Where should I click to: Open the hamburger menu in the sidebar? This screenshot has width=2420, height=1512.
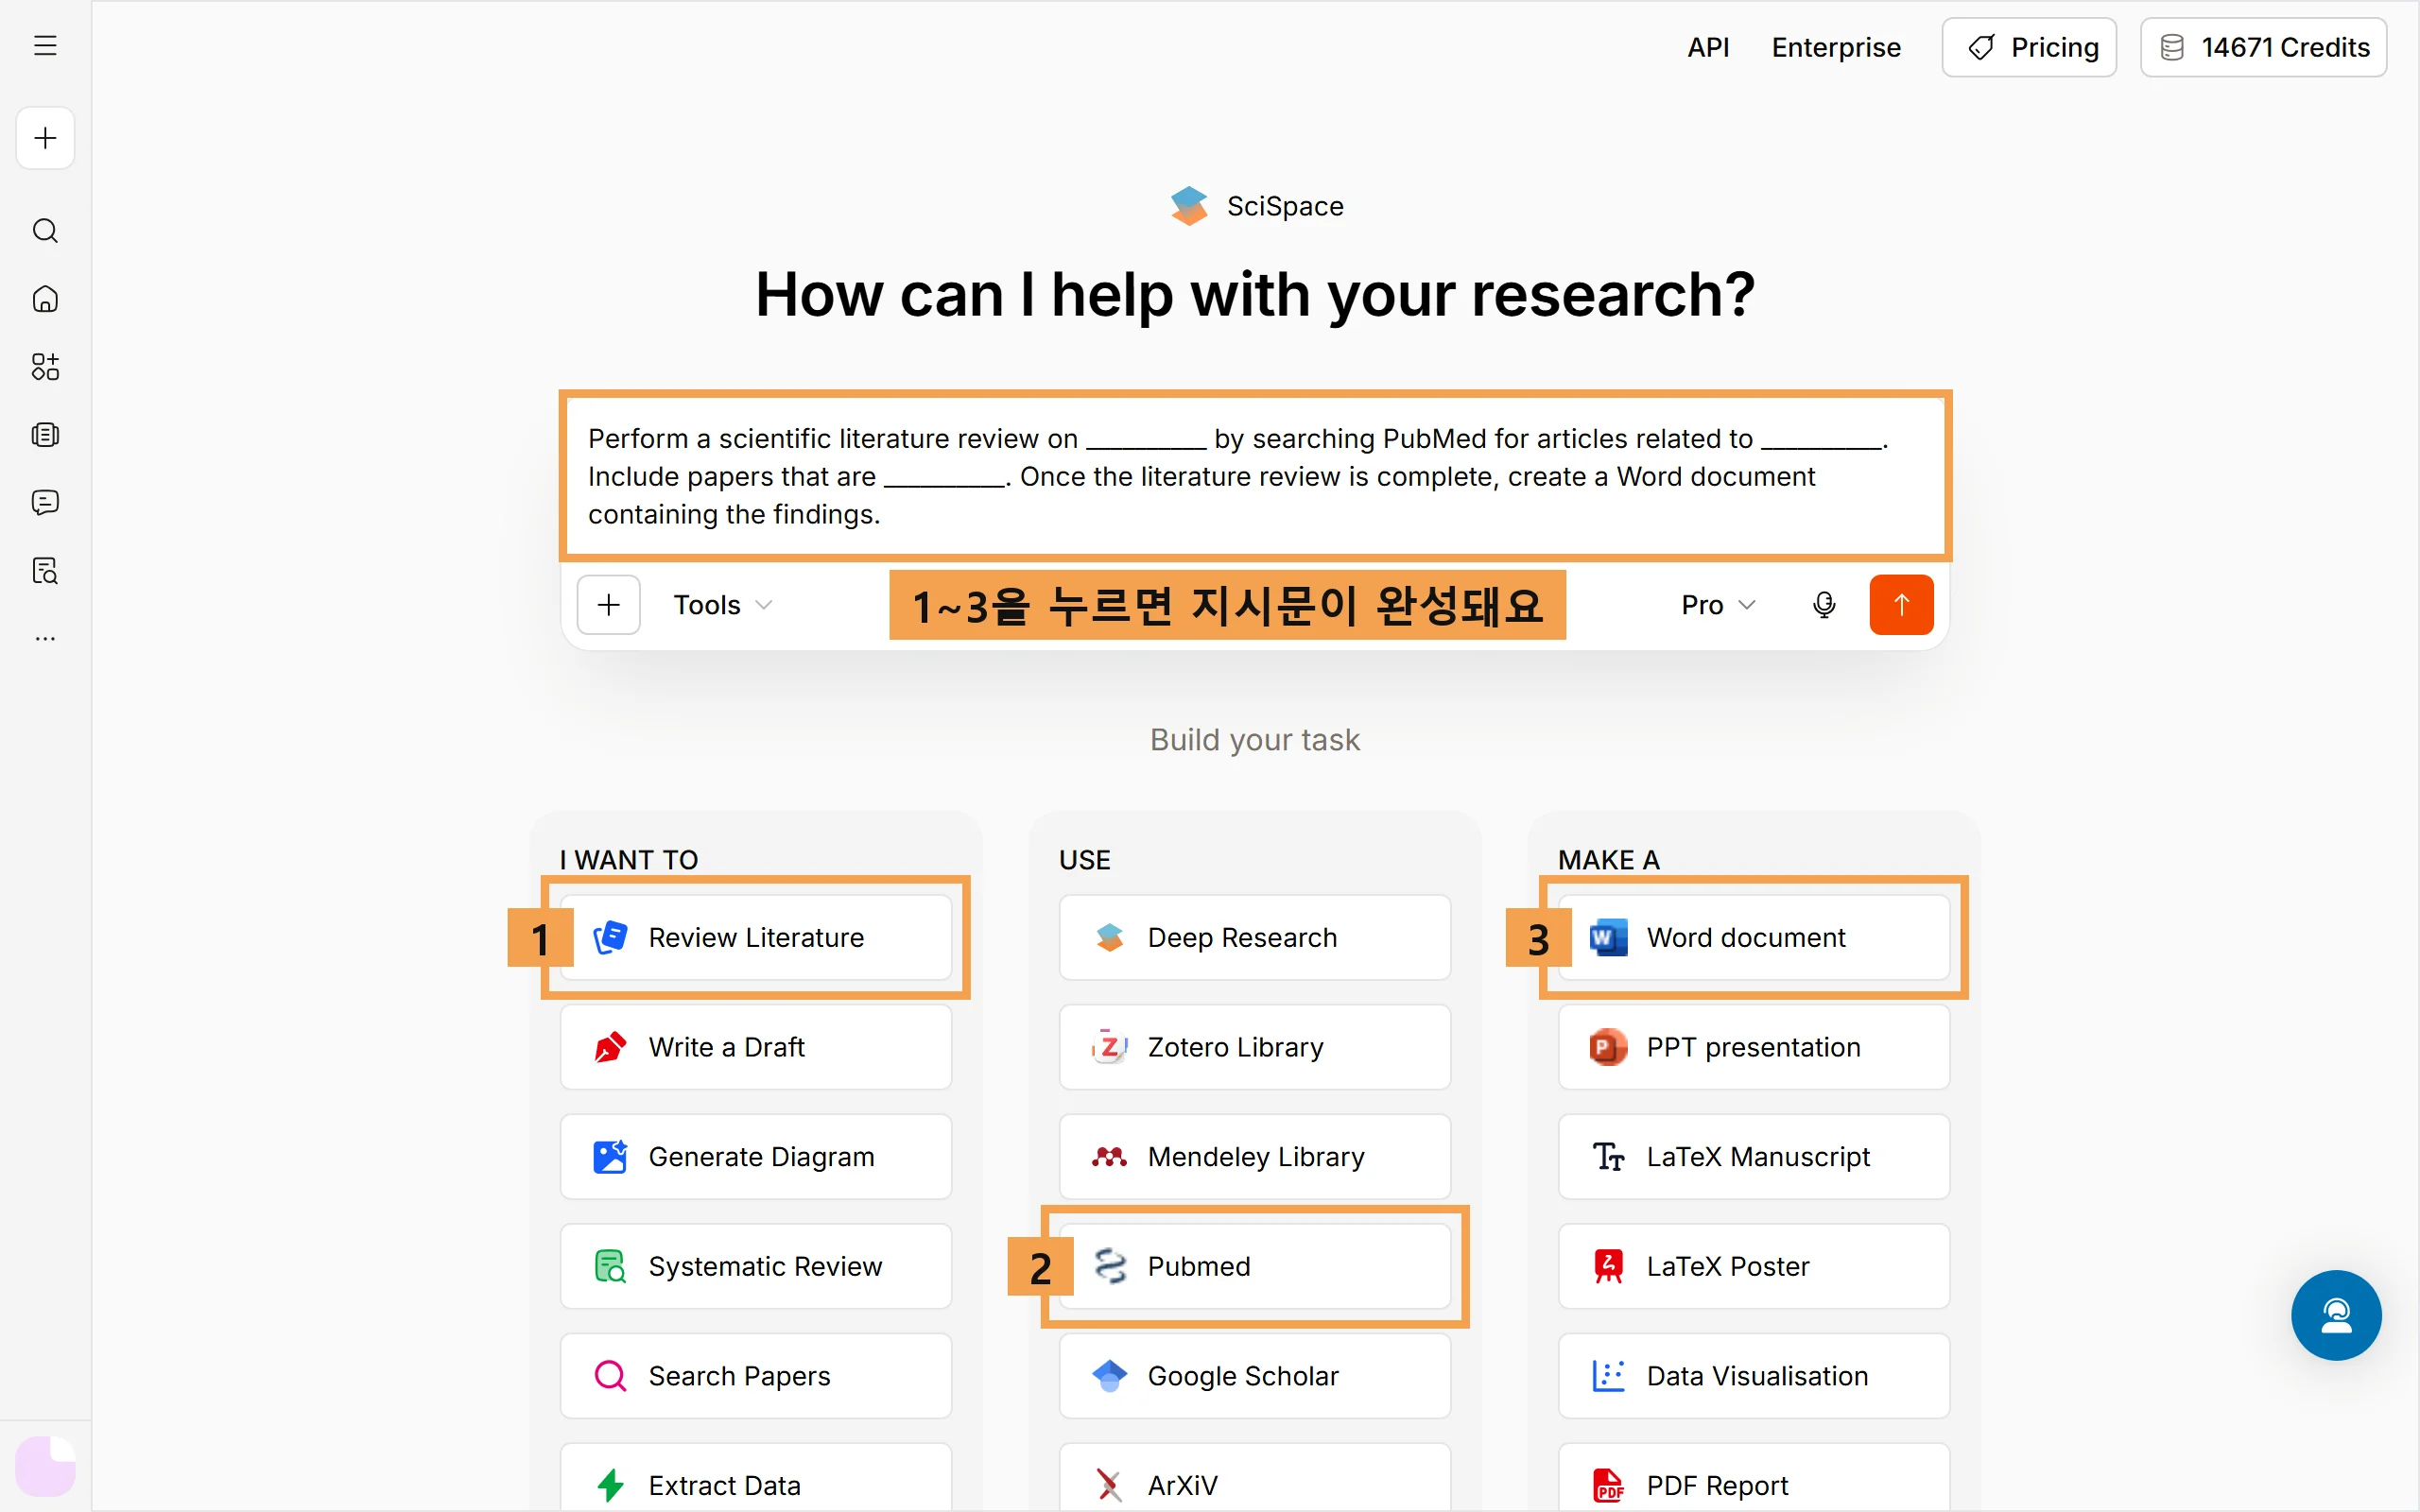point(45,46)
